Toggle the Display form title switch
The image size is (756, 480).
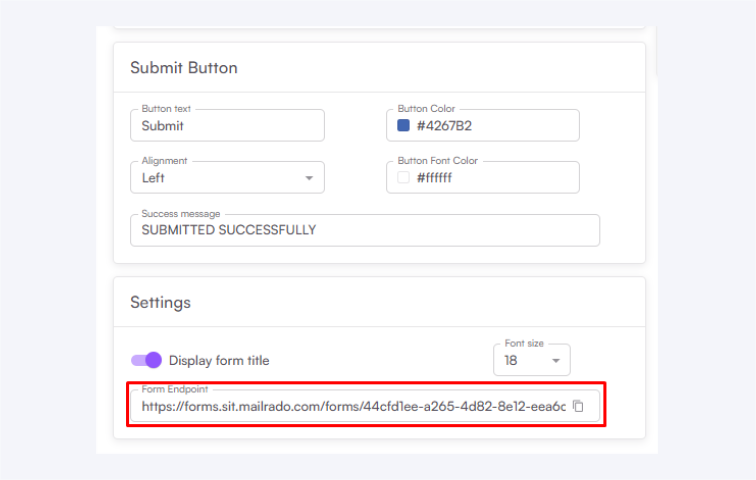point(146,360)
